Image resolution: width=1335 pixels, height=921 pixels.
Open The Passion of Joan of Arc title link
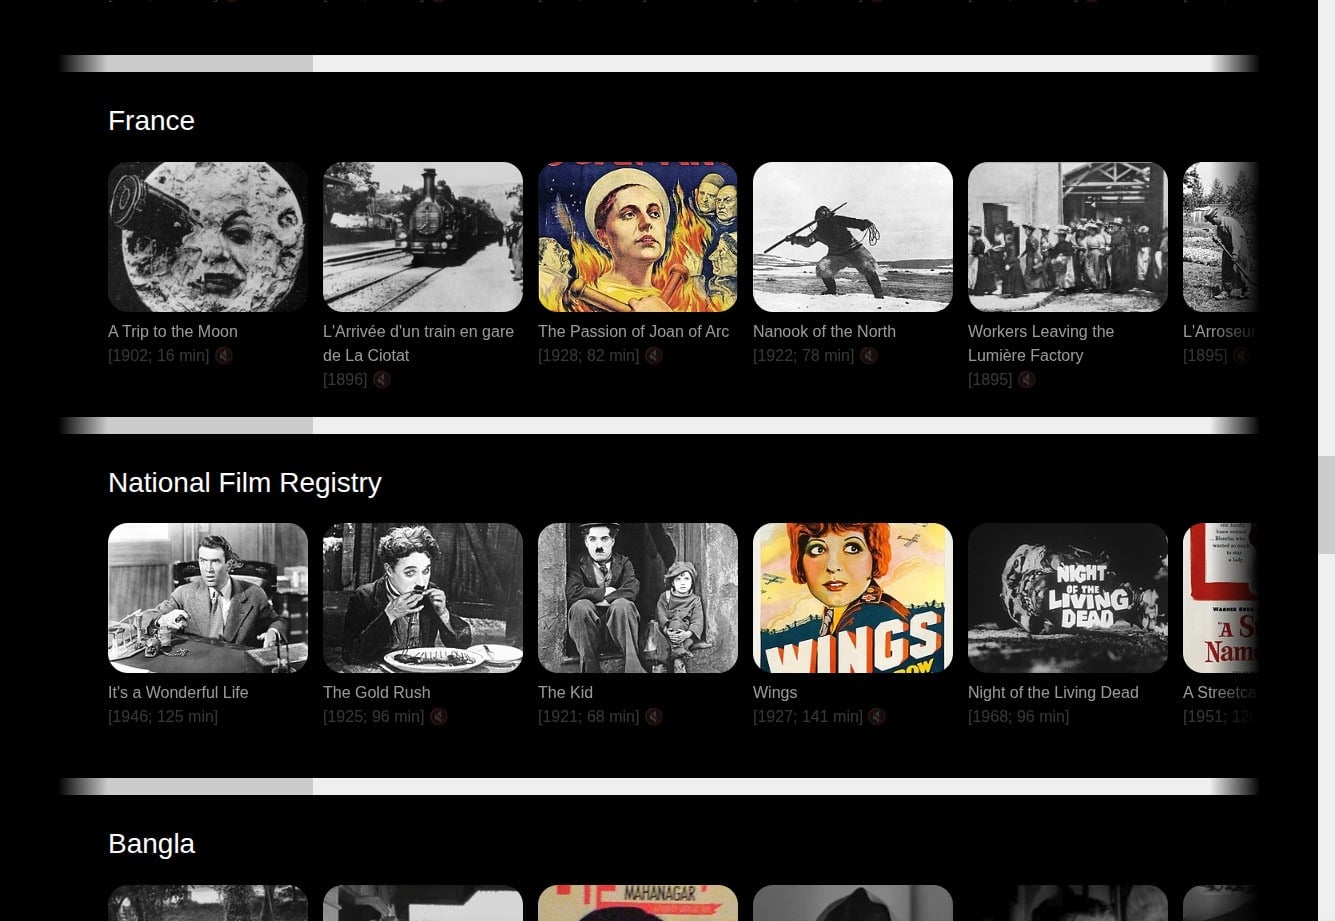tap(633, 331)
